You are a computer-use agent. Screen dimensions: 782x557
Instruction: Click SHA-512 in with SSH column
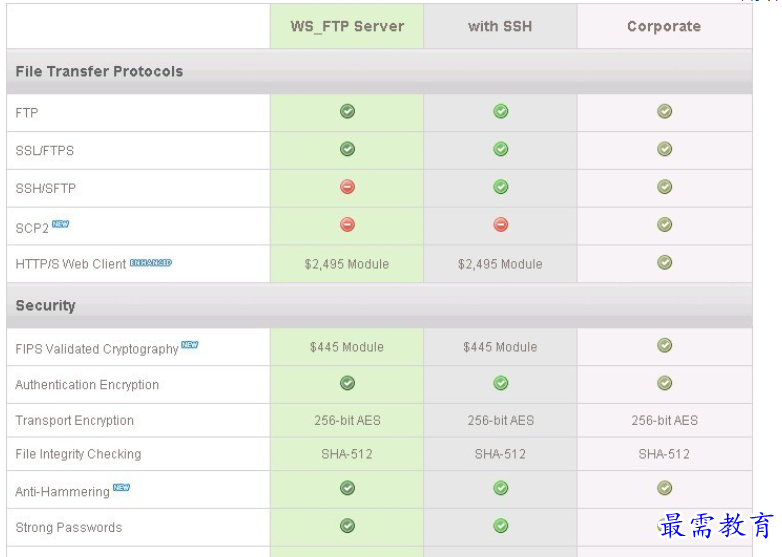coord(500,454)
